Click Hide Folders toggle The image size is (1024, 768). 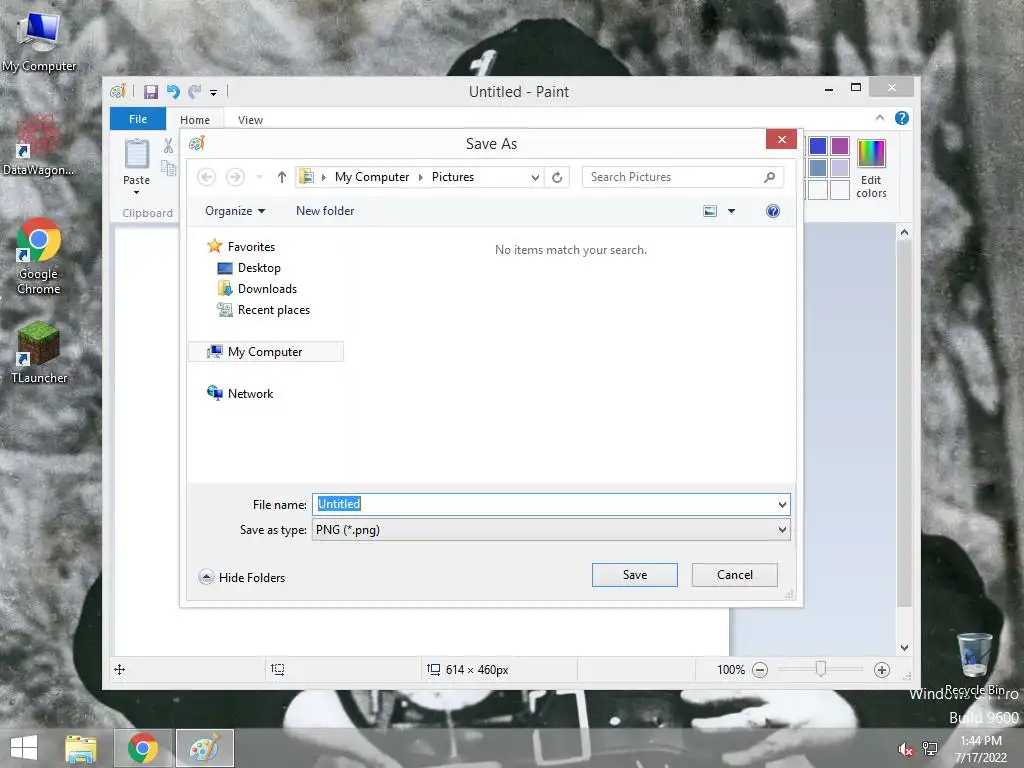click(242, 577)
